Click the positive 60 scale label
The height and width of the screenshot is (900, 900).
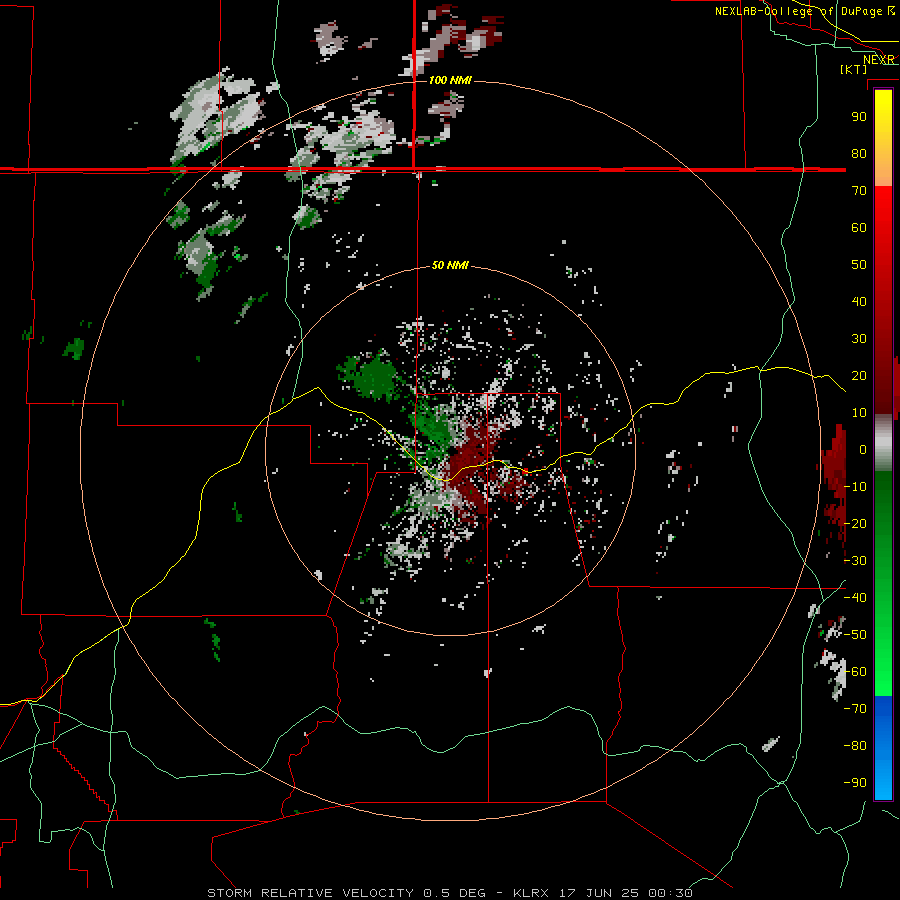[x=859, y=227]
